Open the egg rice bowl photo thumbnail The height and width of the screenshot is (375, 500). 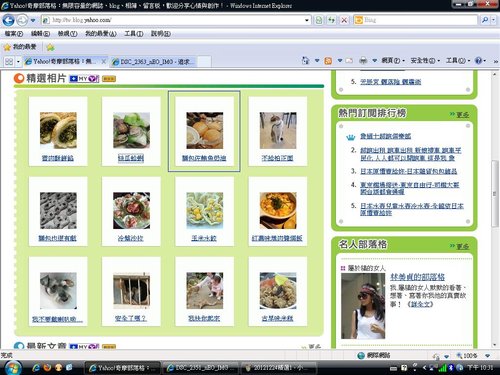[278, 210]
